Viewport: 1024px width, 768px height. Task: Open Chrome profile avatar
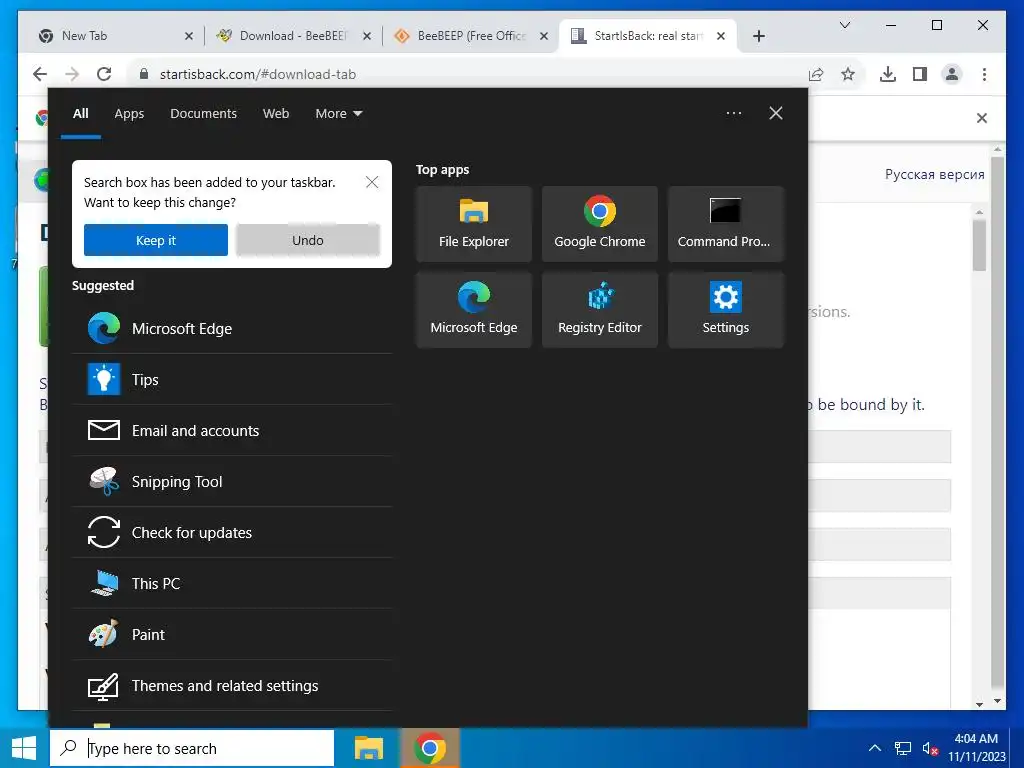(952, 74)
